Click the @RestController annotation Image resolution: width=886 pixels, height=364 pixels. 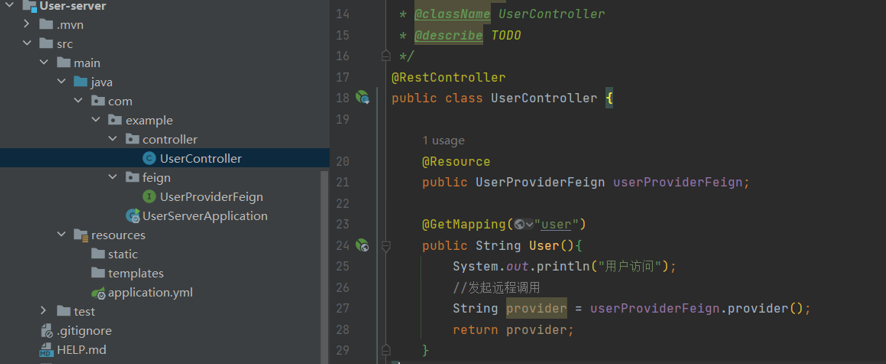(449, 77)
